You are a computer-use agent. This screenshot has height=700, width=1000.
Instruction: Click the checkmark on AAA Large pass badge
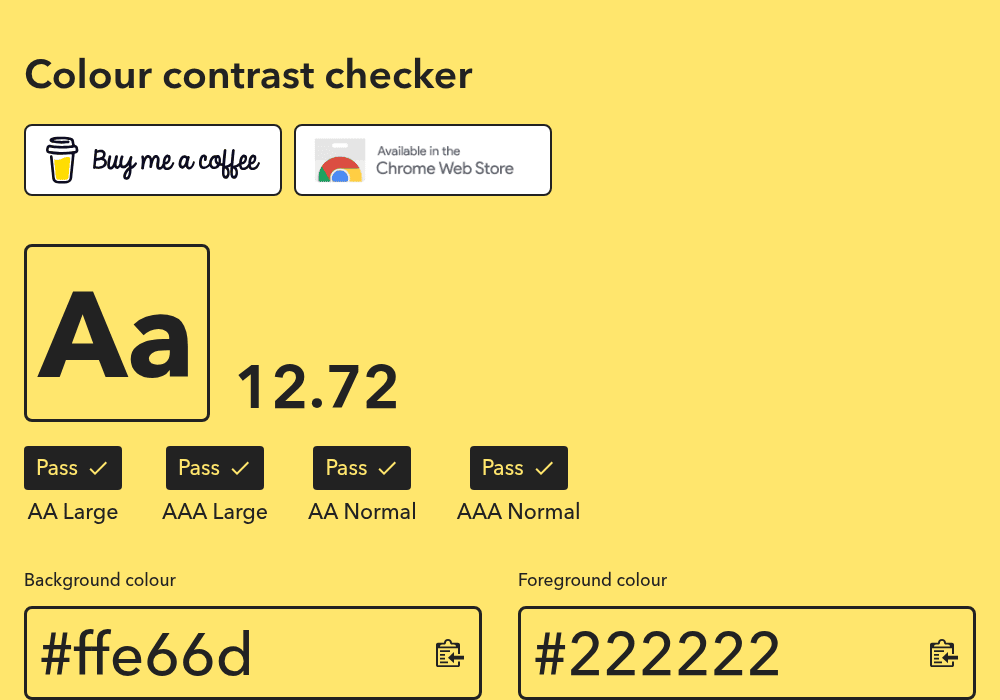pyautogui.click(x=240, y=469)
